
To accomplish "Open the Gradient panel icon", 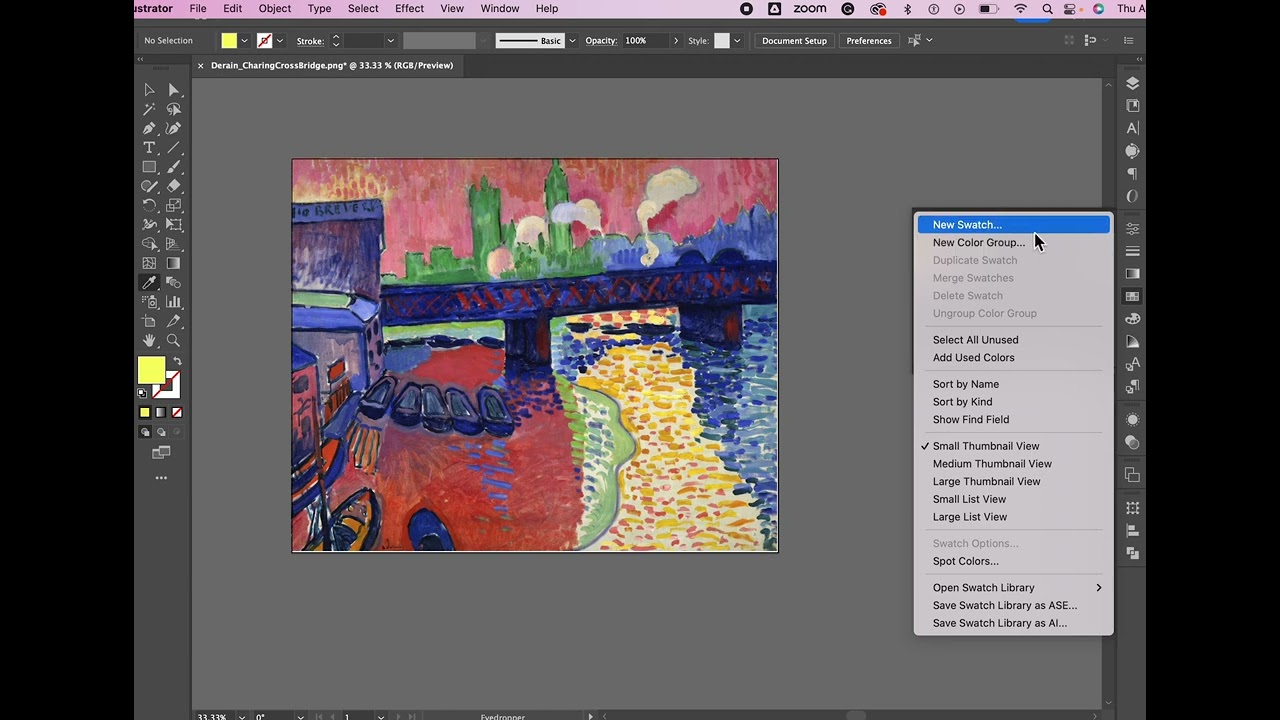I will pyautogui.click(x=1132, y=273).
